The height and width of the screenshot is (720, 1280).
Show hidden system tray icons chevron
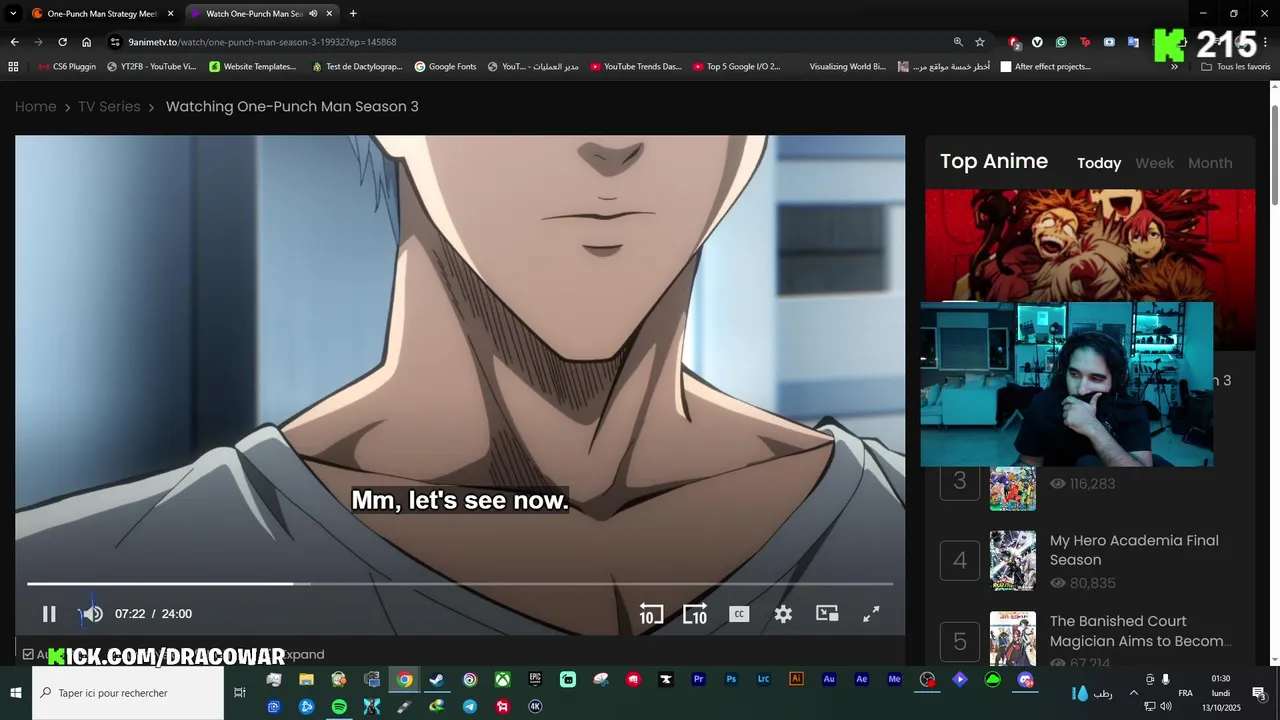pos(1133,692)
